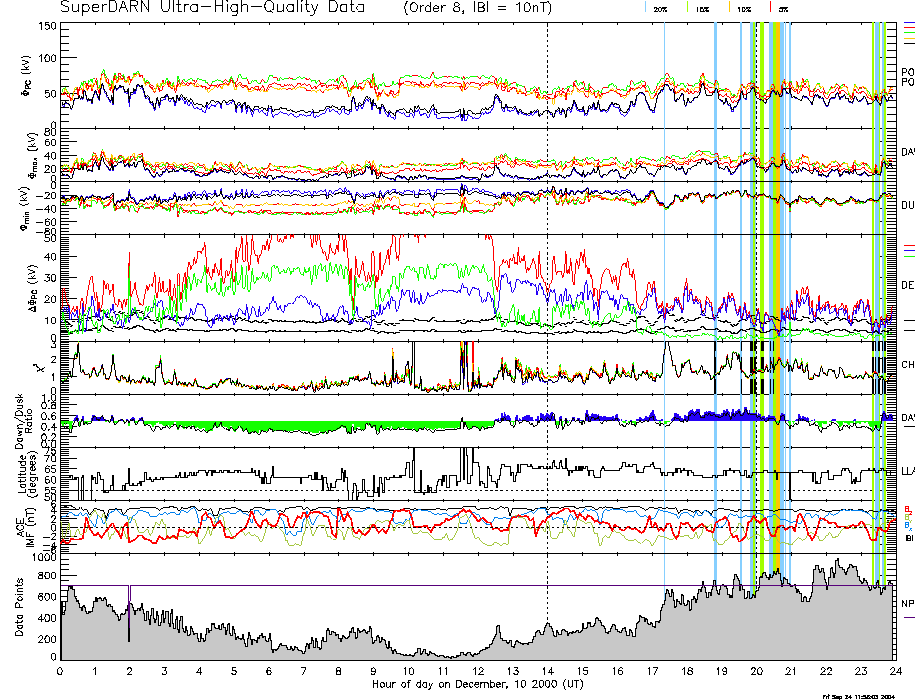
Task: Click the hour 6 tick label on x-axis
Action: tap(269, 670)
